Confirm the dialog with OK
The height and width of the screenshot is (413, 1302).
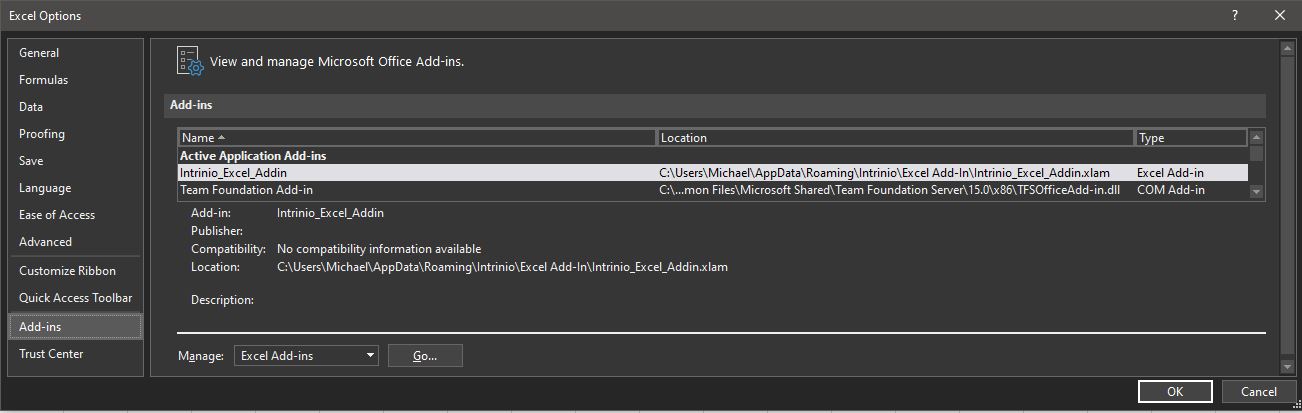point(1175,392)
